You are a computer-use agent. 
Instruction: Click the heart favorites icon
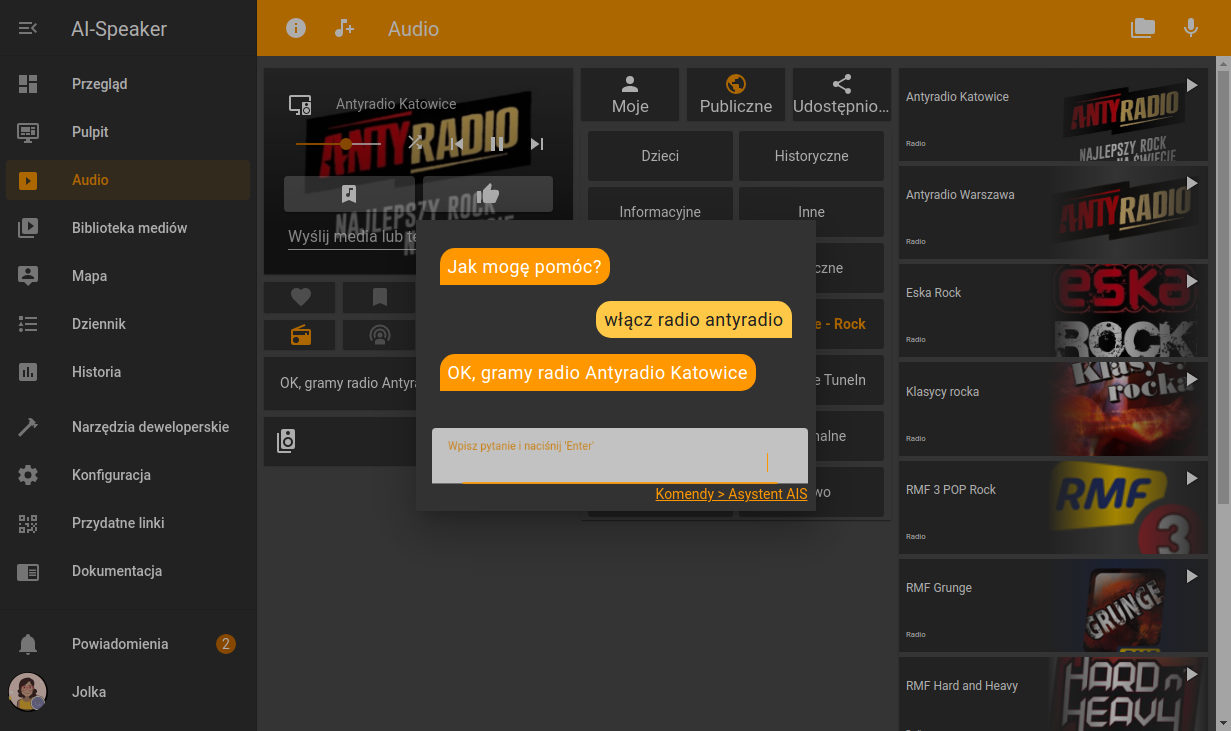(x=300, y=297)
